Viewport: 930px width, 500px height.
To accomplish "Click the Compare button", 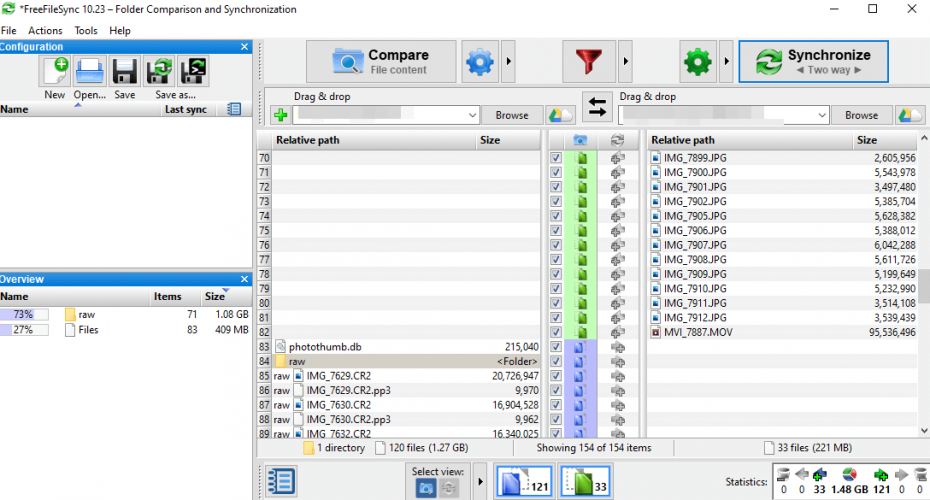I will (381, 62).
